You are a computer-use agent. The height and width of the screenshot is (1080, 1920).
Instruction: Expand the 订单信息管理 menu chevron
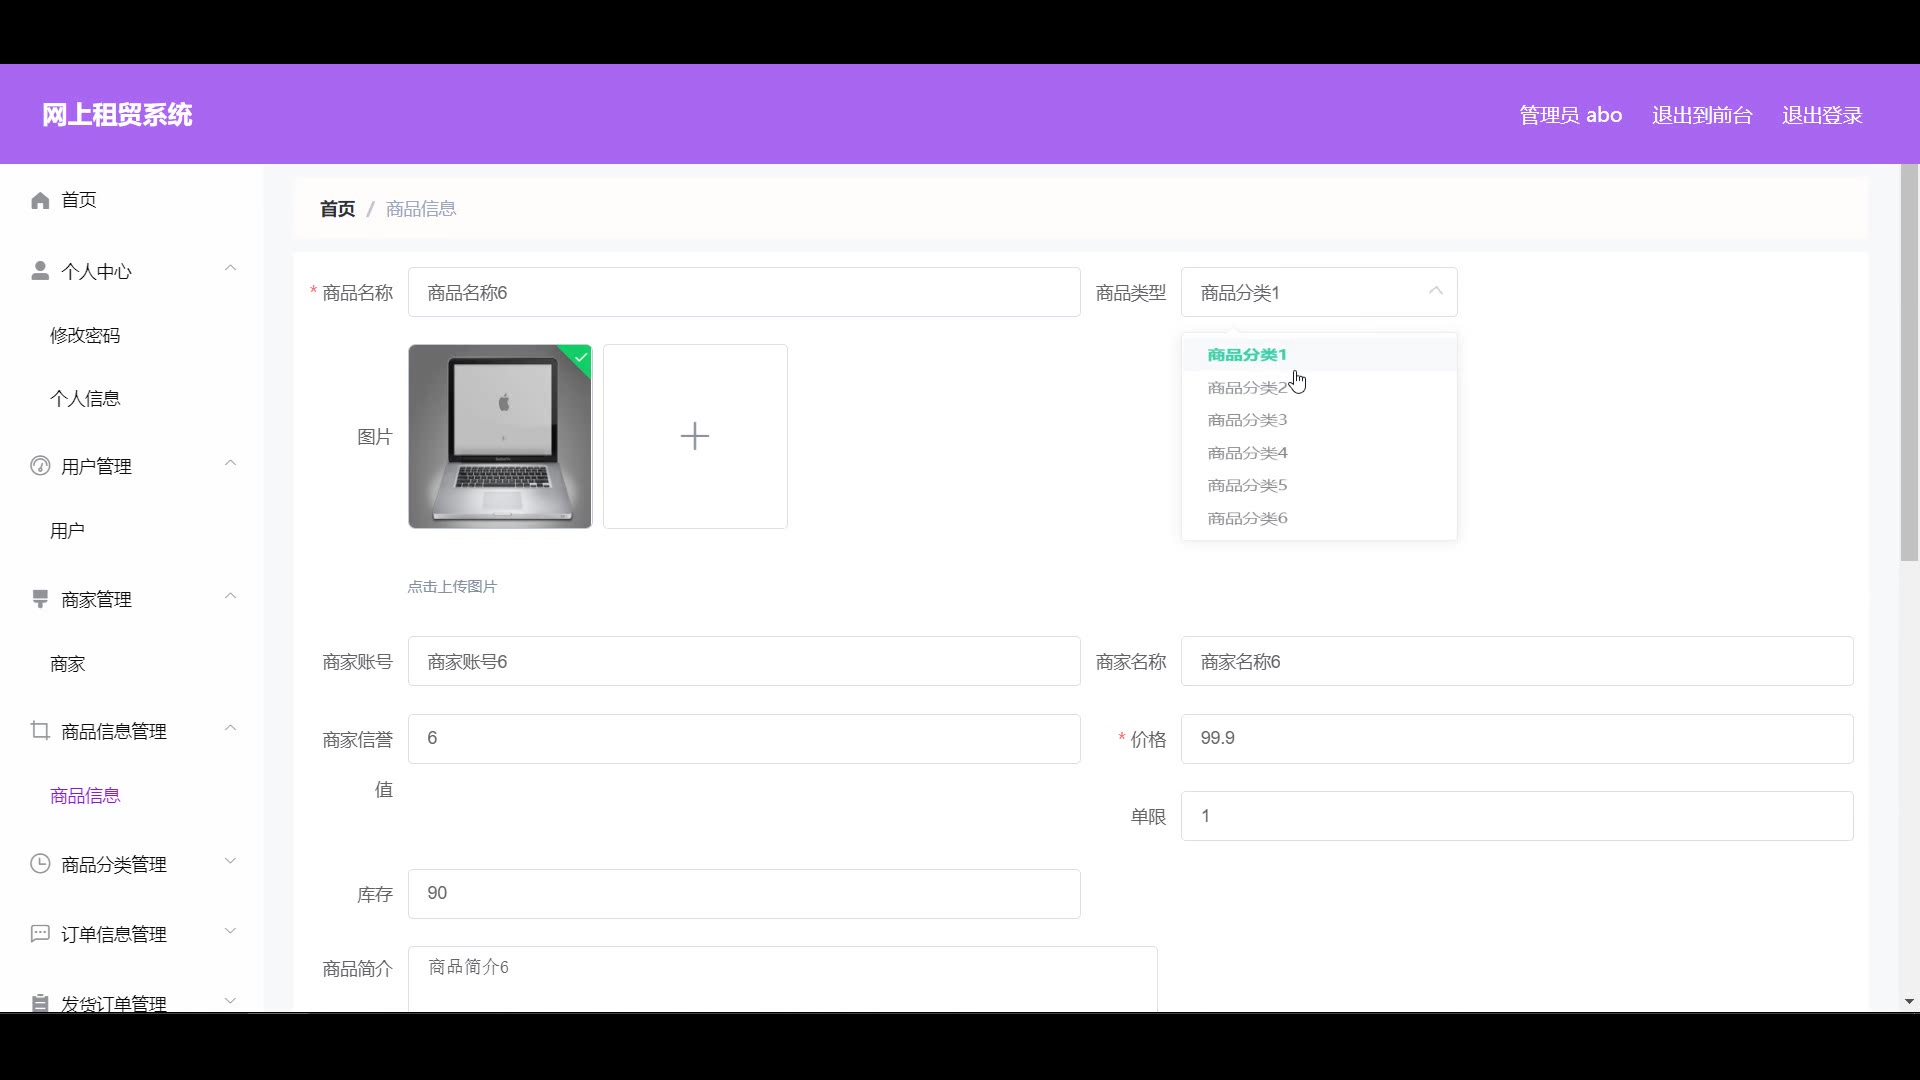tap(231, 931)
